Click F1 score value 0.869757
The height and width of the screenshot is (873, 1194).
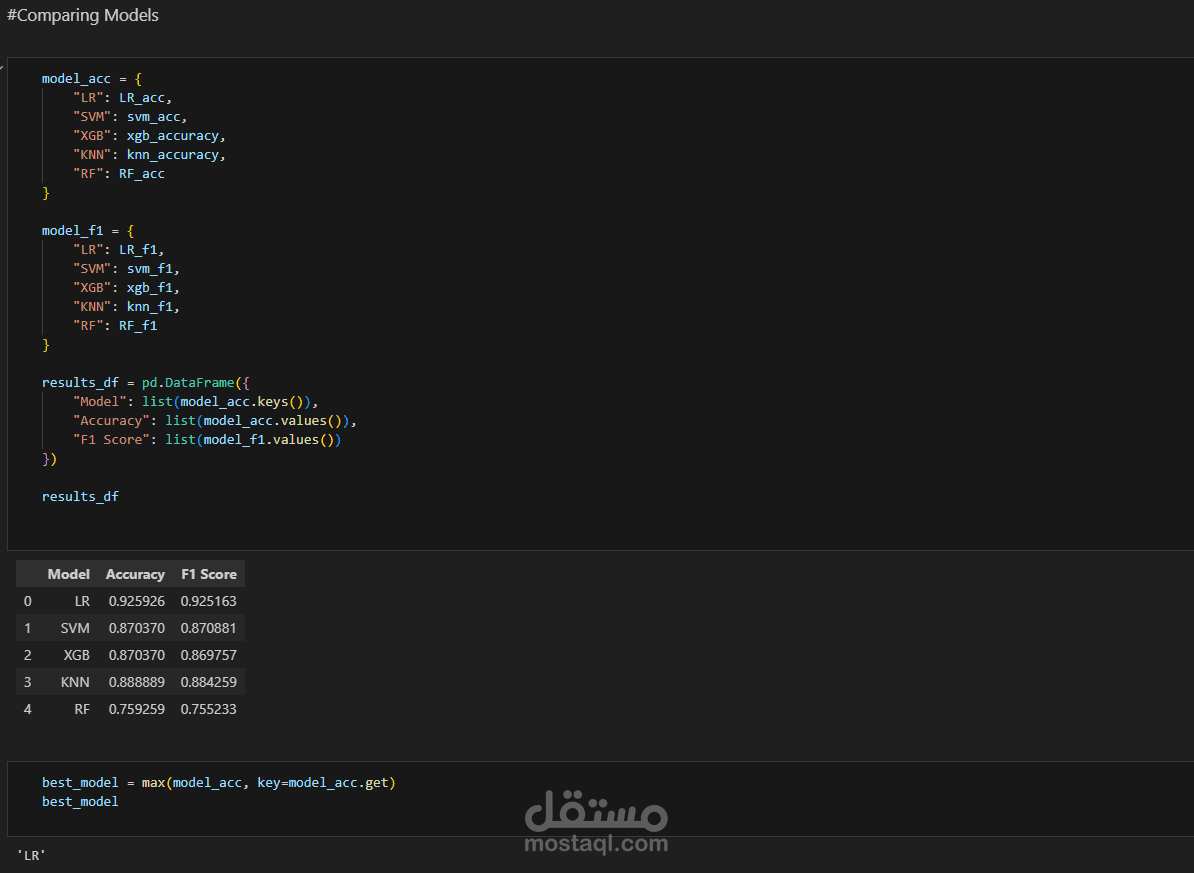[209, 655]
